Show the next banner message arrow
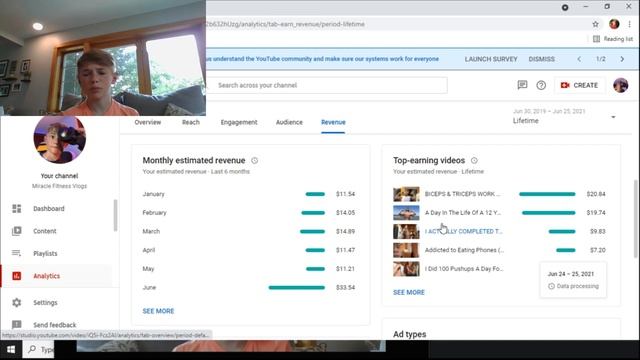The image size is (640, 360). tap(622, 59)
